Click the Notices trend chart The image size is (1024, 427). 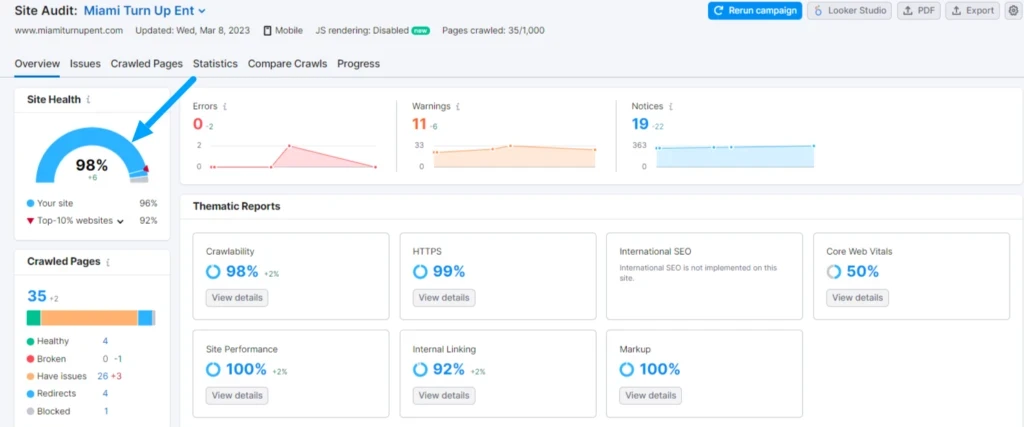[735, 156]
